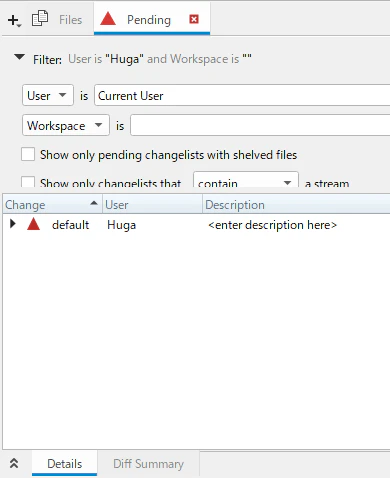The width and height of the screenshot is (390, 478).
Task: Open the User filter type dropdown
Action: pos(48,95)
